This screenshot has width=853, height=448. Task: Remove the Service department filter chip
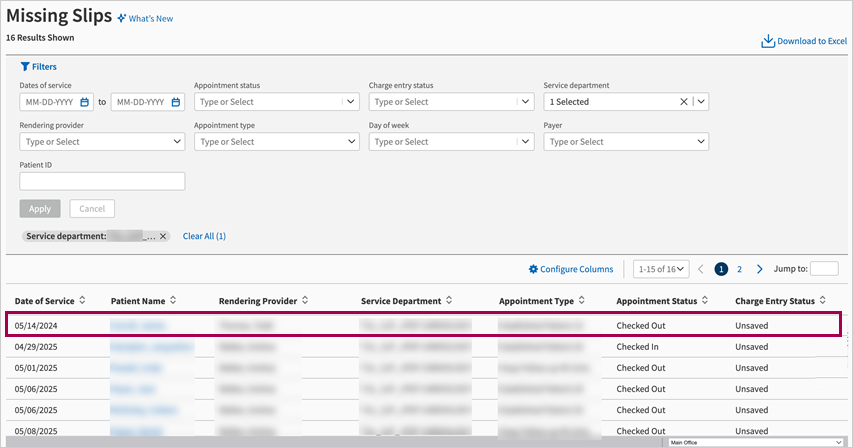[x=163, y=236]
